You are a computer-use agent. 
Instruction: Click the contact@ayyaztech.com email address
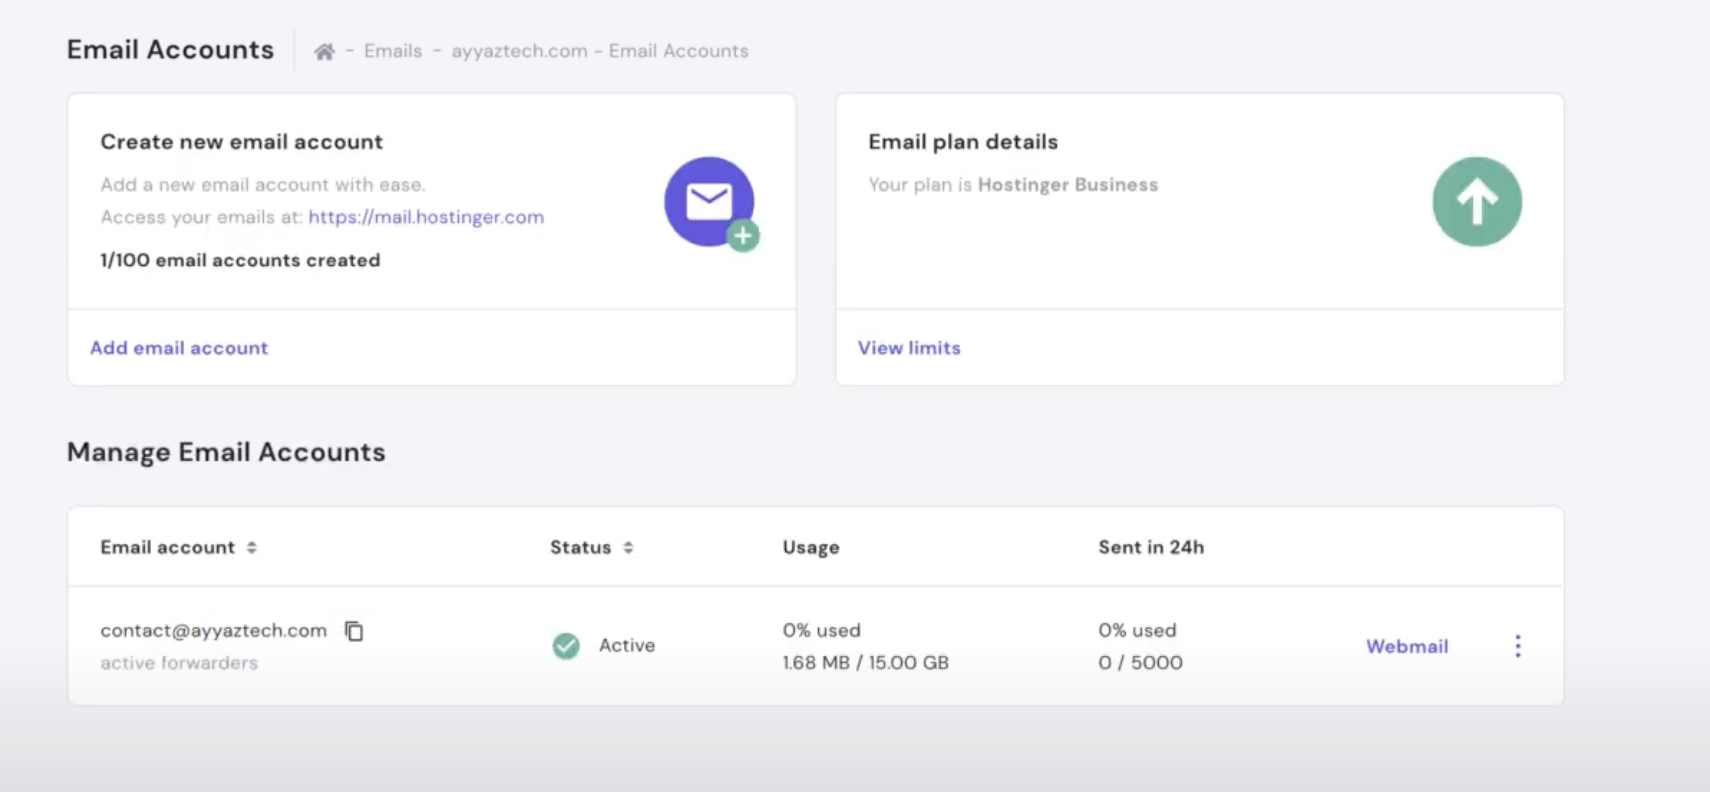[x=213, y=631]
